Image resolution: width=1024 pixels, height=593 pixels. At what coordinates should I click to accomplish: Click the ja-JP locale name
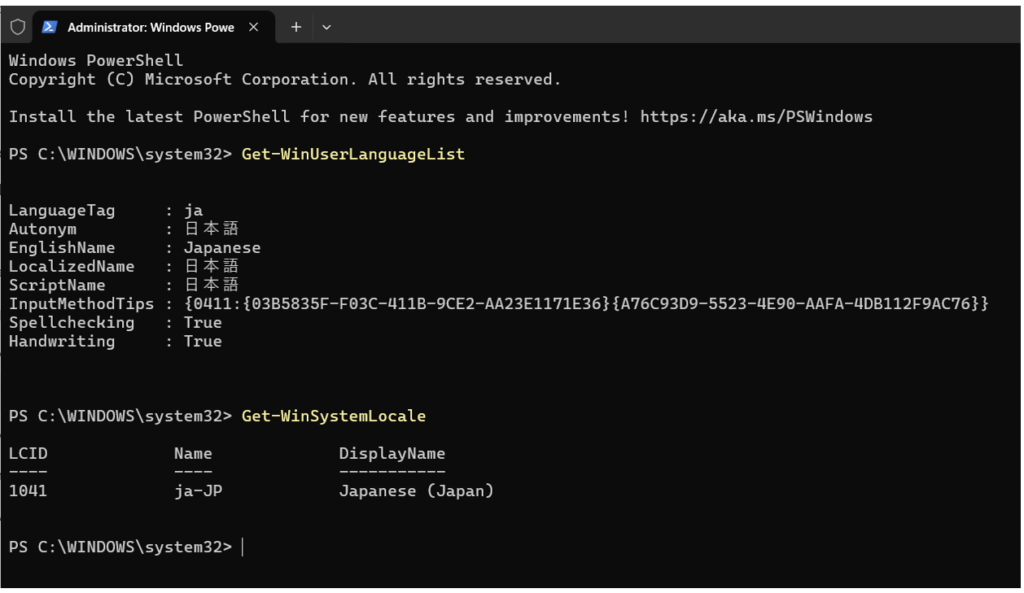(x=198, y=491)
